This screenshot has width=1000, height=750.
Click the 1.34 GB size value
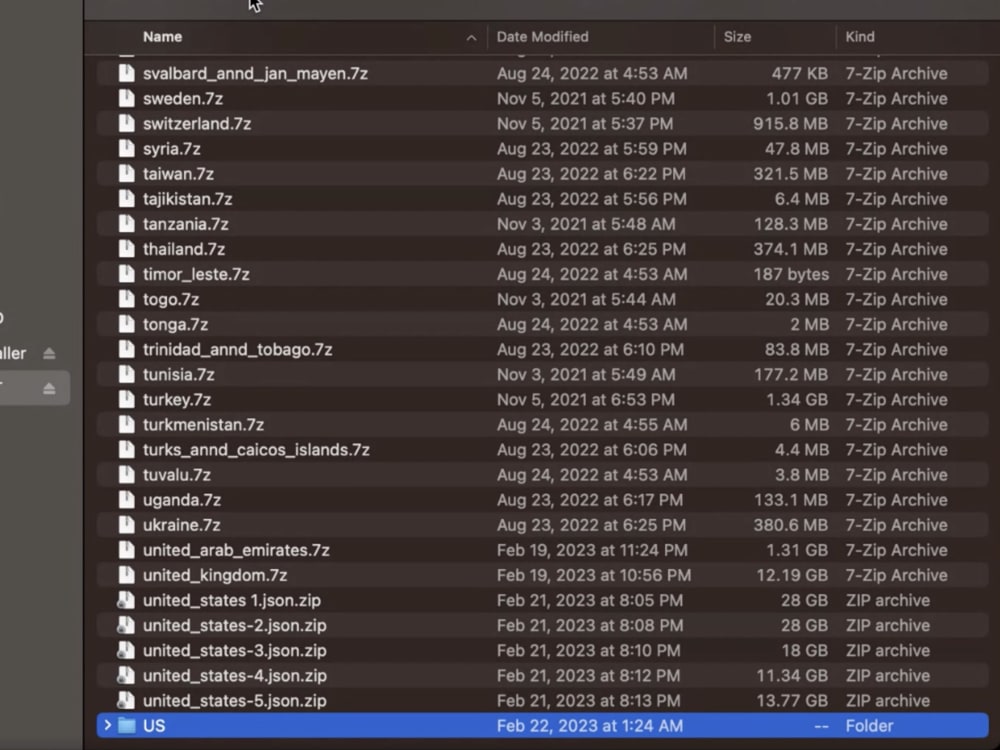[797, 399]
